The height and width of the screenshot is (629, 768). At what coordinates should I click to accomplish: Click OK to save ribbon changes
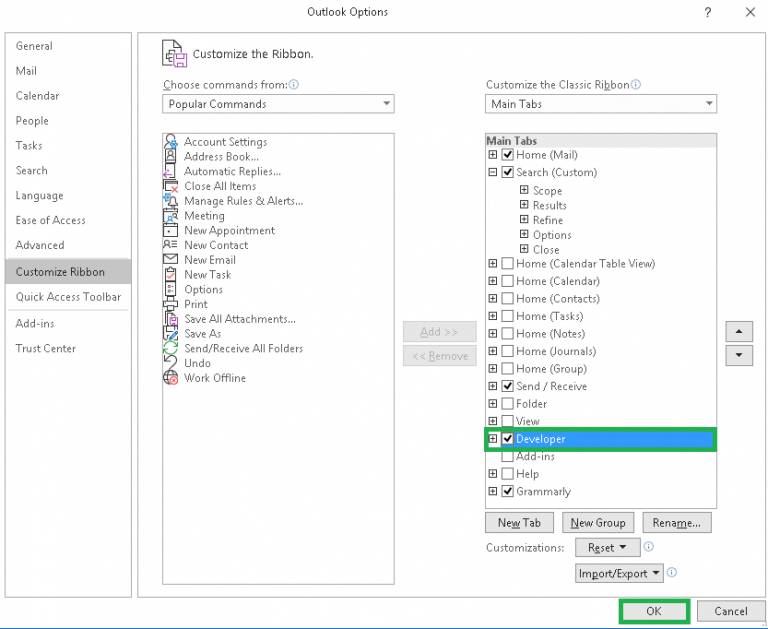[x=654, y=611]
